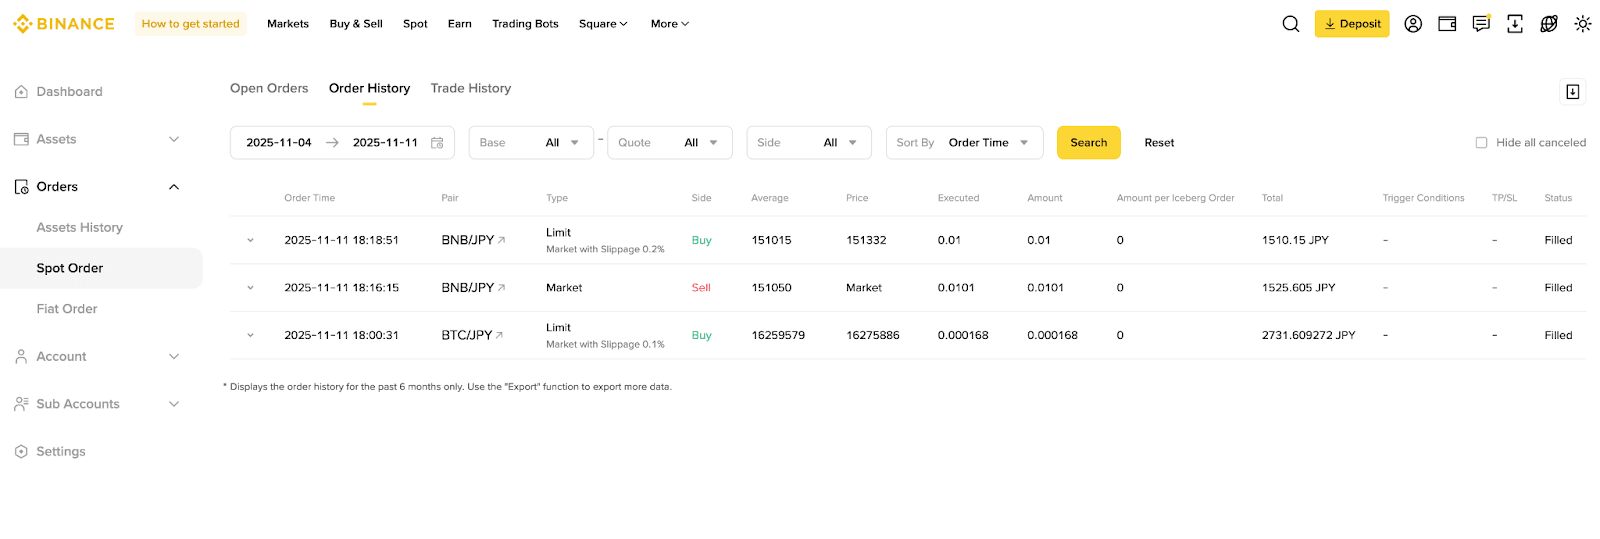Click the Binance logo
This screenshot has height=539, width=1600.
pos(64,24)
